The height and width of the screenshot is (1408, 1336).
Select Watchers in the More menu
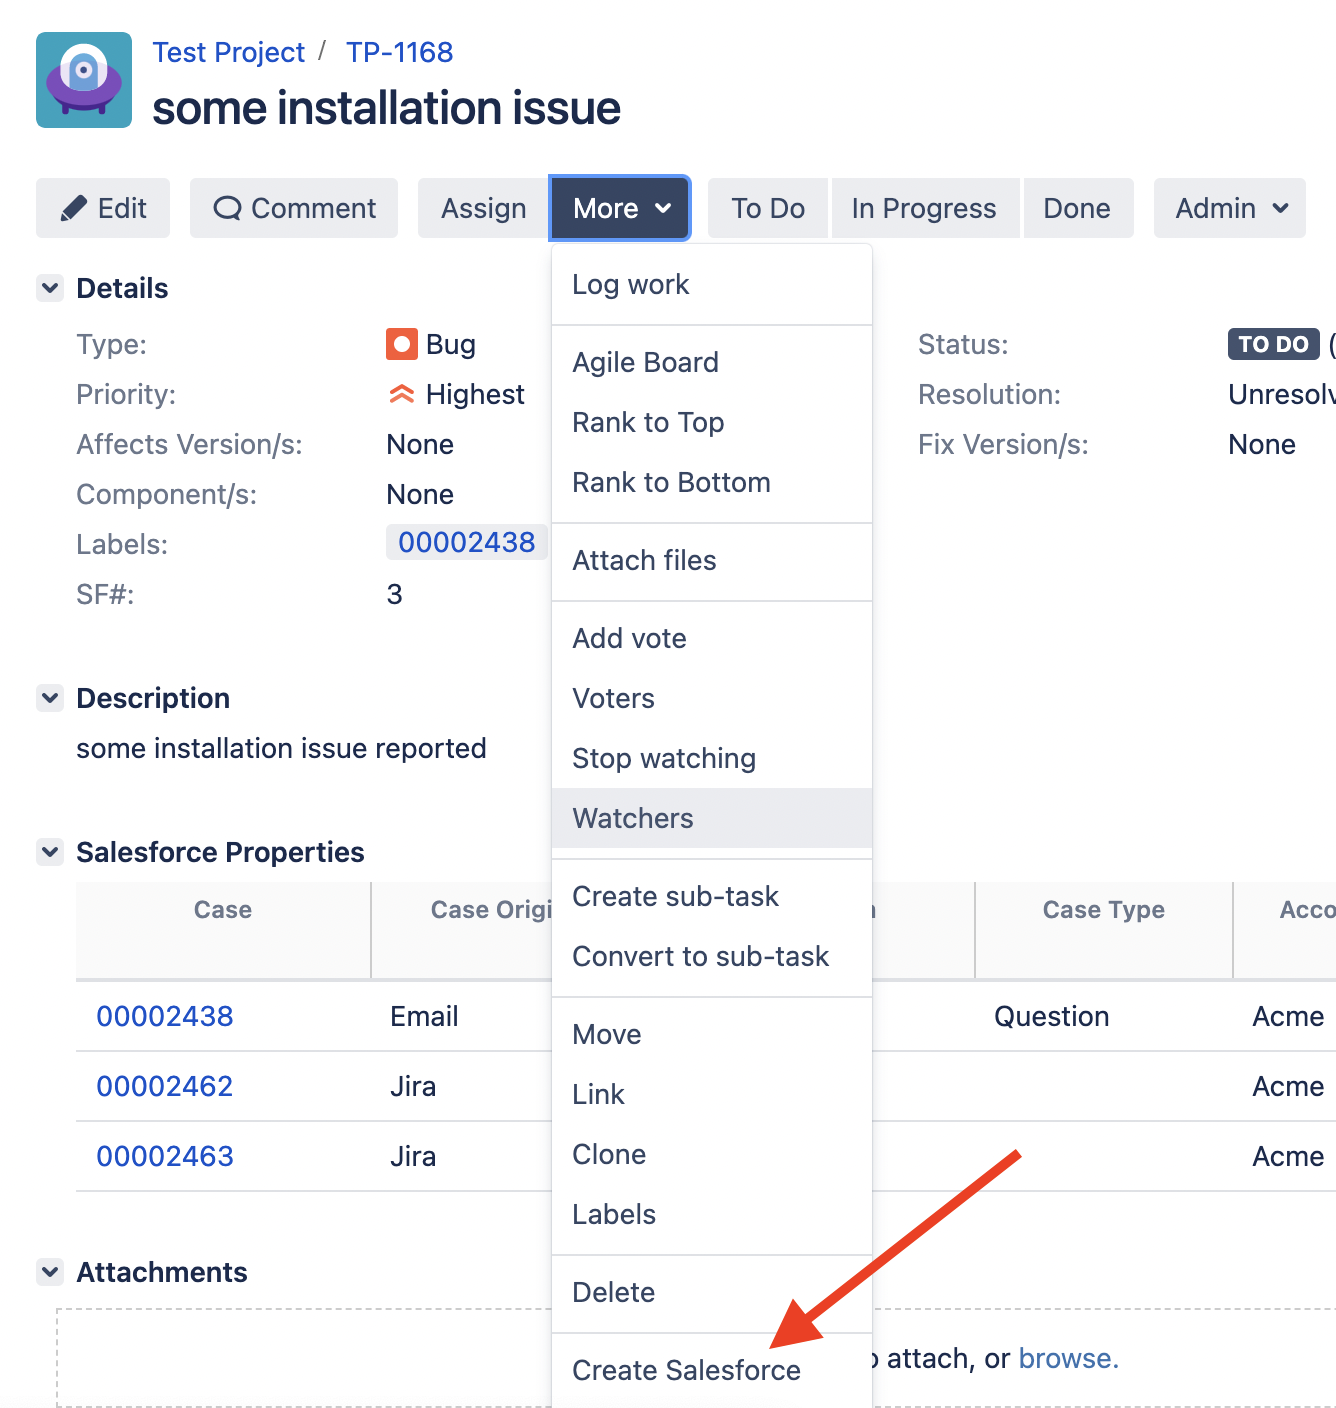(632, 818)
